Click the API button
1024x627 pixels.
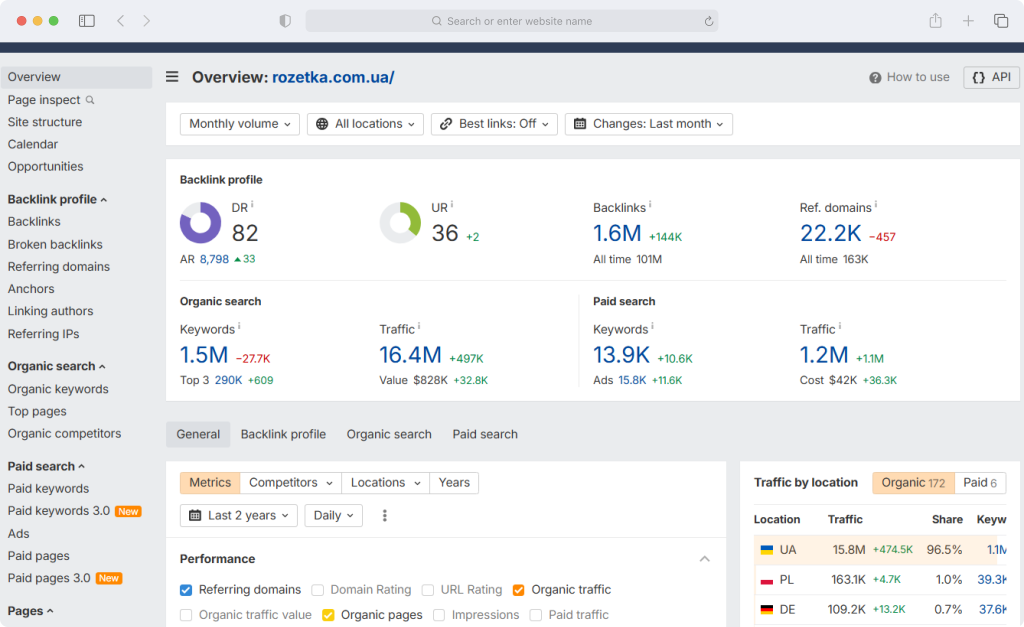click(x=991, y=77)
